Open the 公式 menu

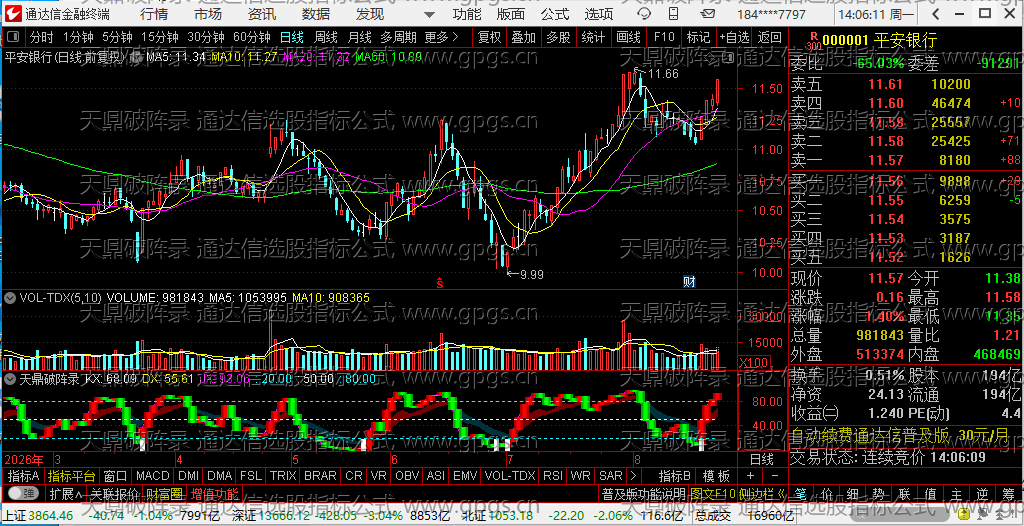click(555, 14)
